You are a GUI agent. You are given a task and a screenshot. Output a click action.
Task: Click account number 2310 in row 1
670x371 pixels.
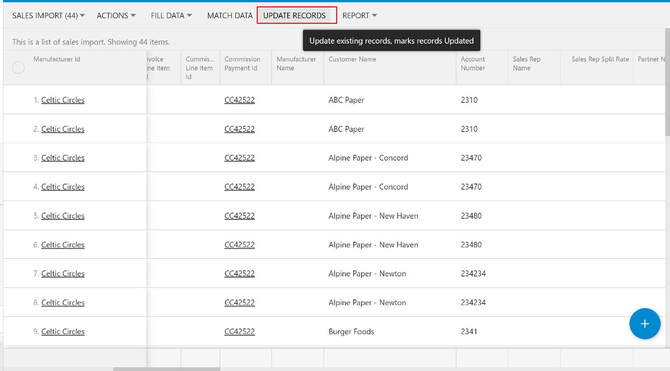pyautogui.click(x=469, y=100)
